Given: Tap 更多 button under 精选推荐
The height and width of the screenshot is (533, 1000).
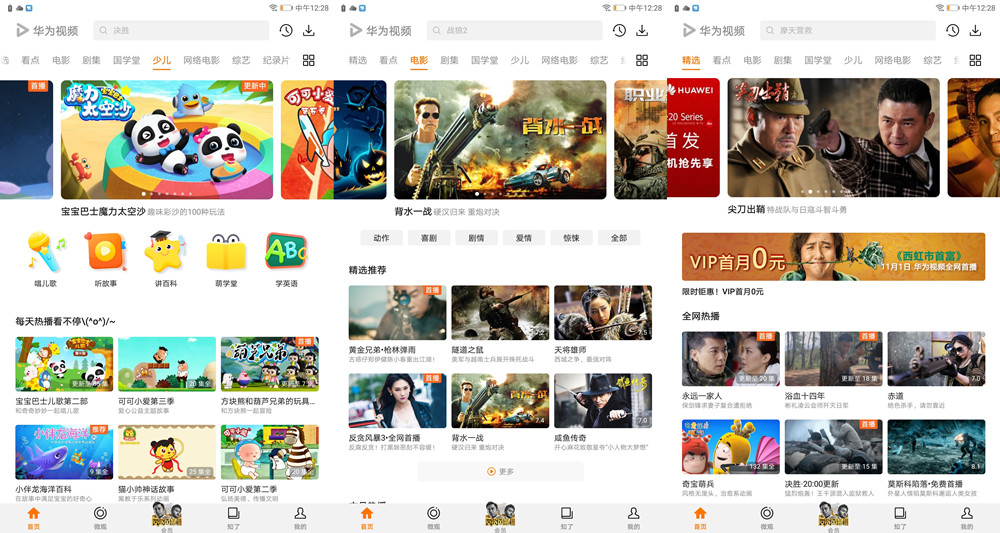Looking at the screenshot, I should click(501, 471).
